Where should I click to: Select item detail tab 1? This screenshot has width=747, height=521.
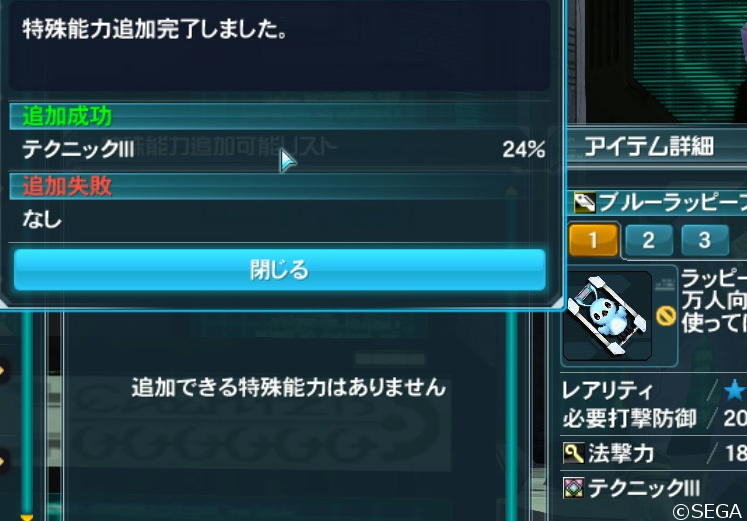pyautogui.click(x=593, y=240)
